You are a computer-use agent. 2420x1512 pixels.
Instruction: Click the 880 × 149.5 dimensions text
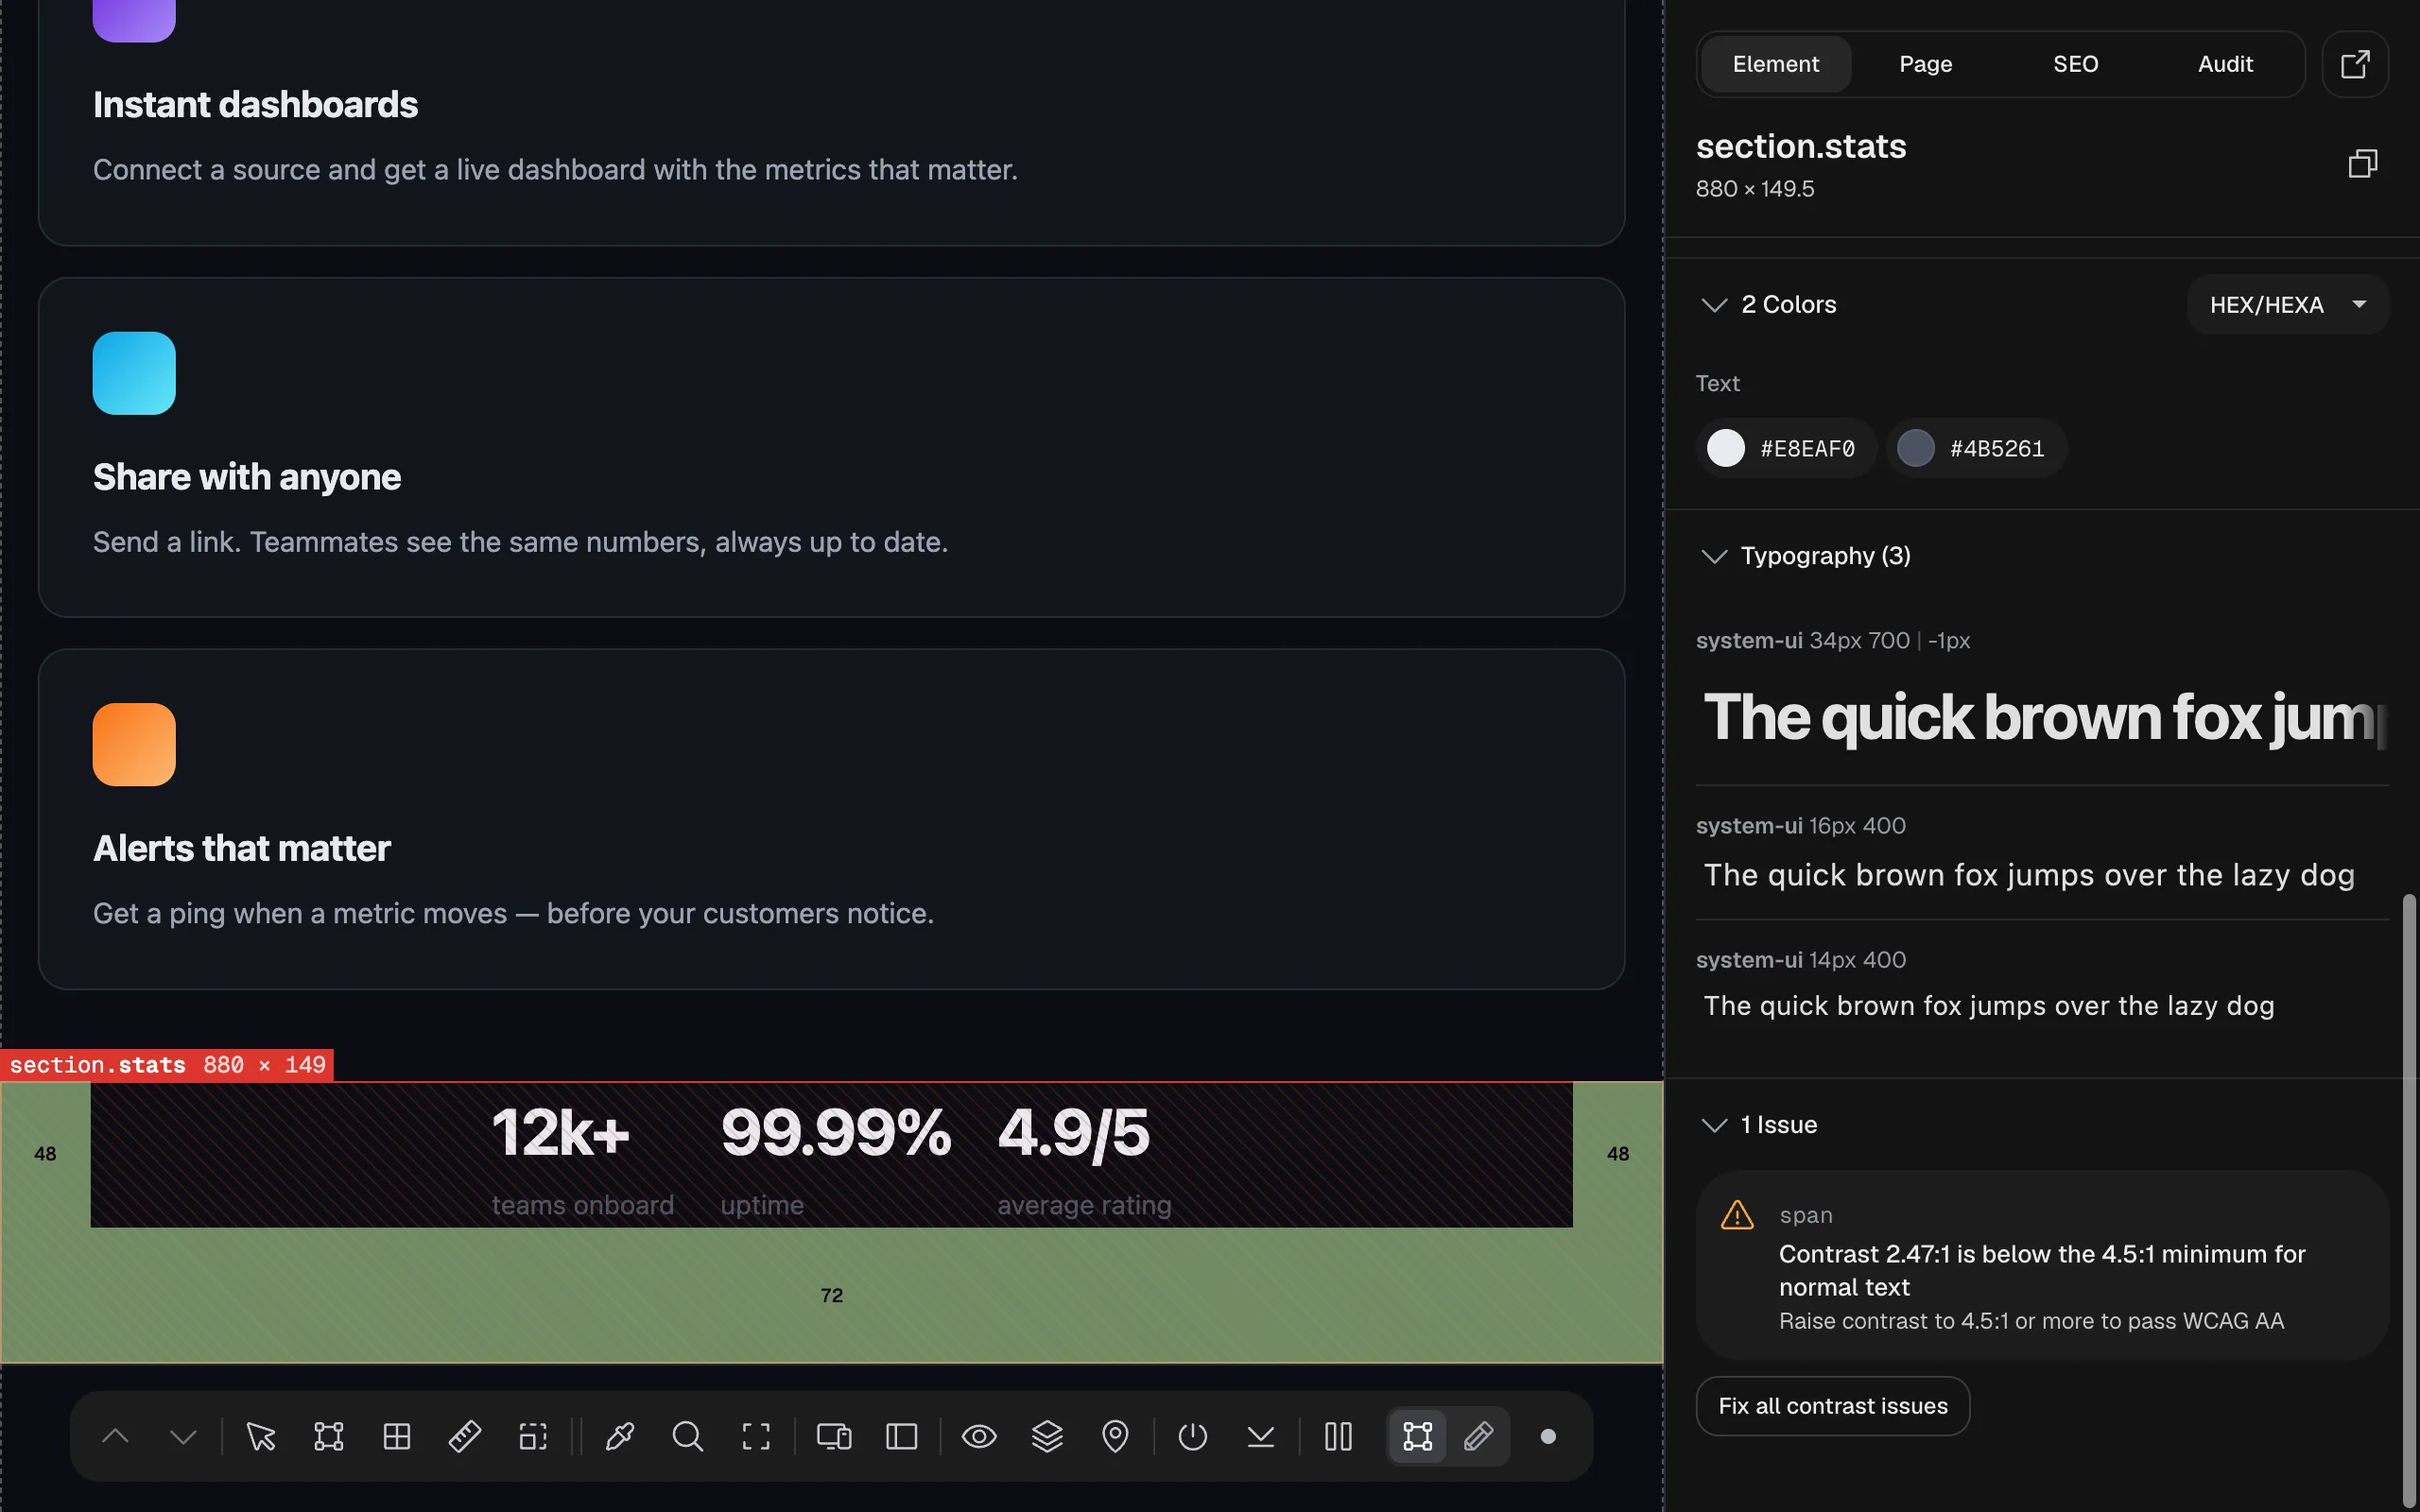pyautogui.click(x=1755, y=189)
